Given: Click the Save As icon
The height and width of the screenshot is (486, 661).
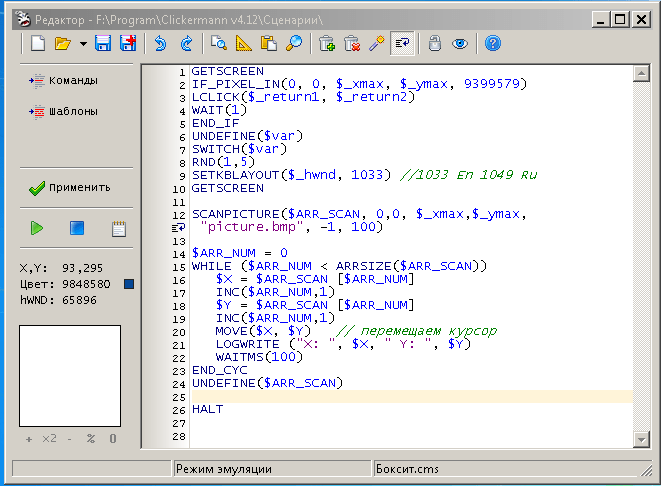Looking at the screenshot, I should coord(128,43).
